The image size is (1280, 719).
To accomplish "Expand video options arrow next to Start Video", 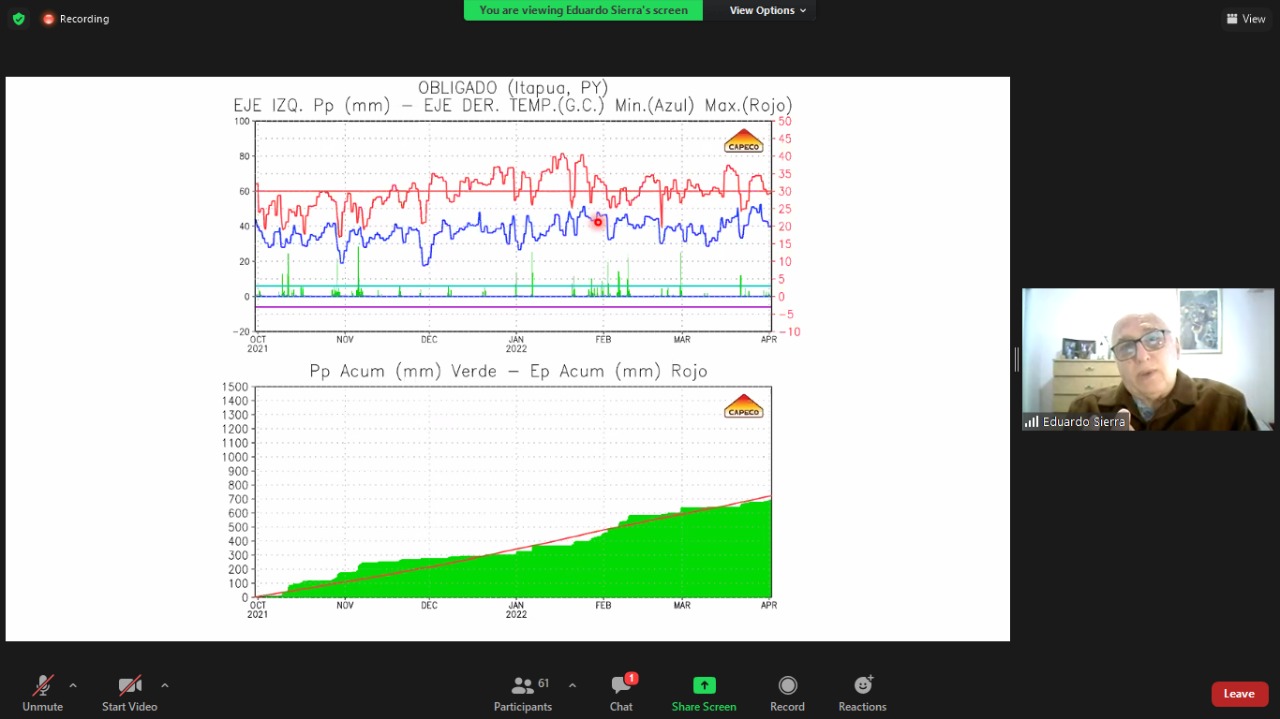I will (165, 685).
